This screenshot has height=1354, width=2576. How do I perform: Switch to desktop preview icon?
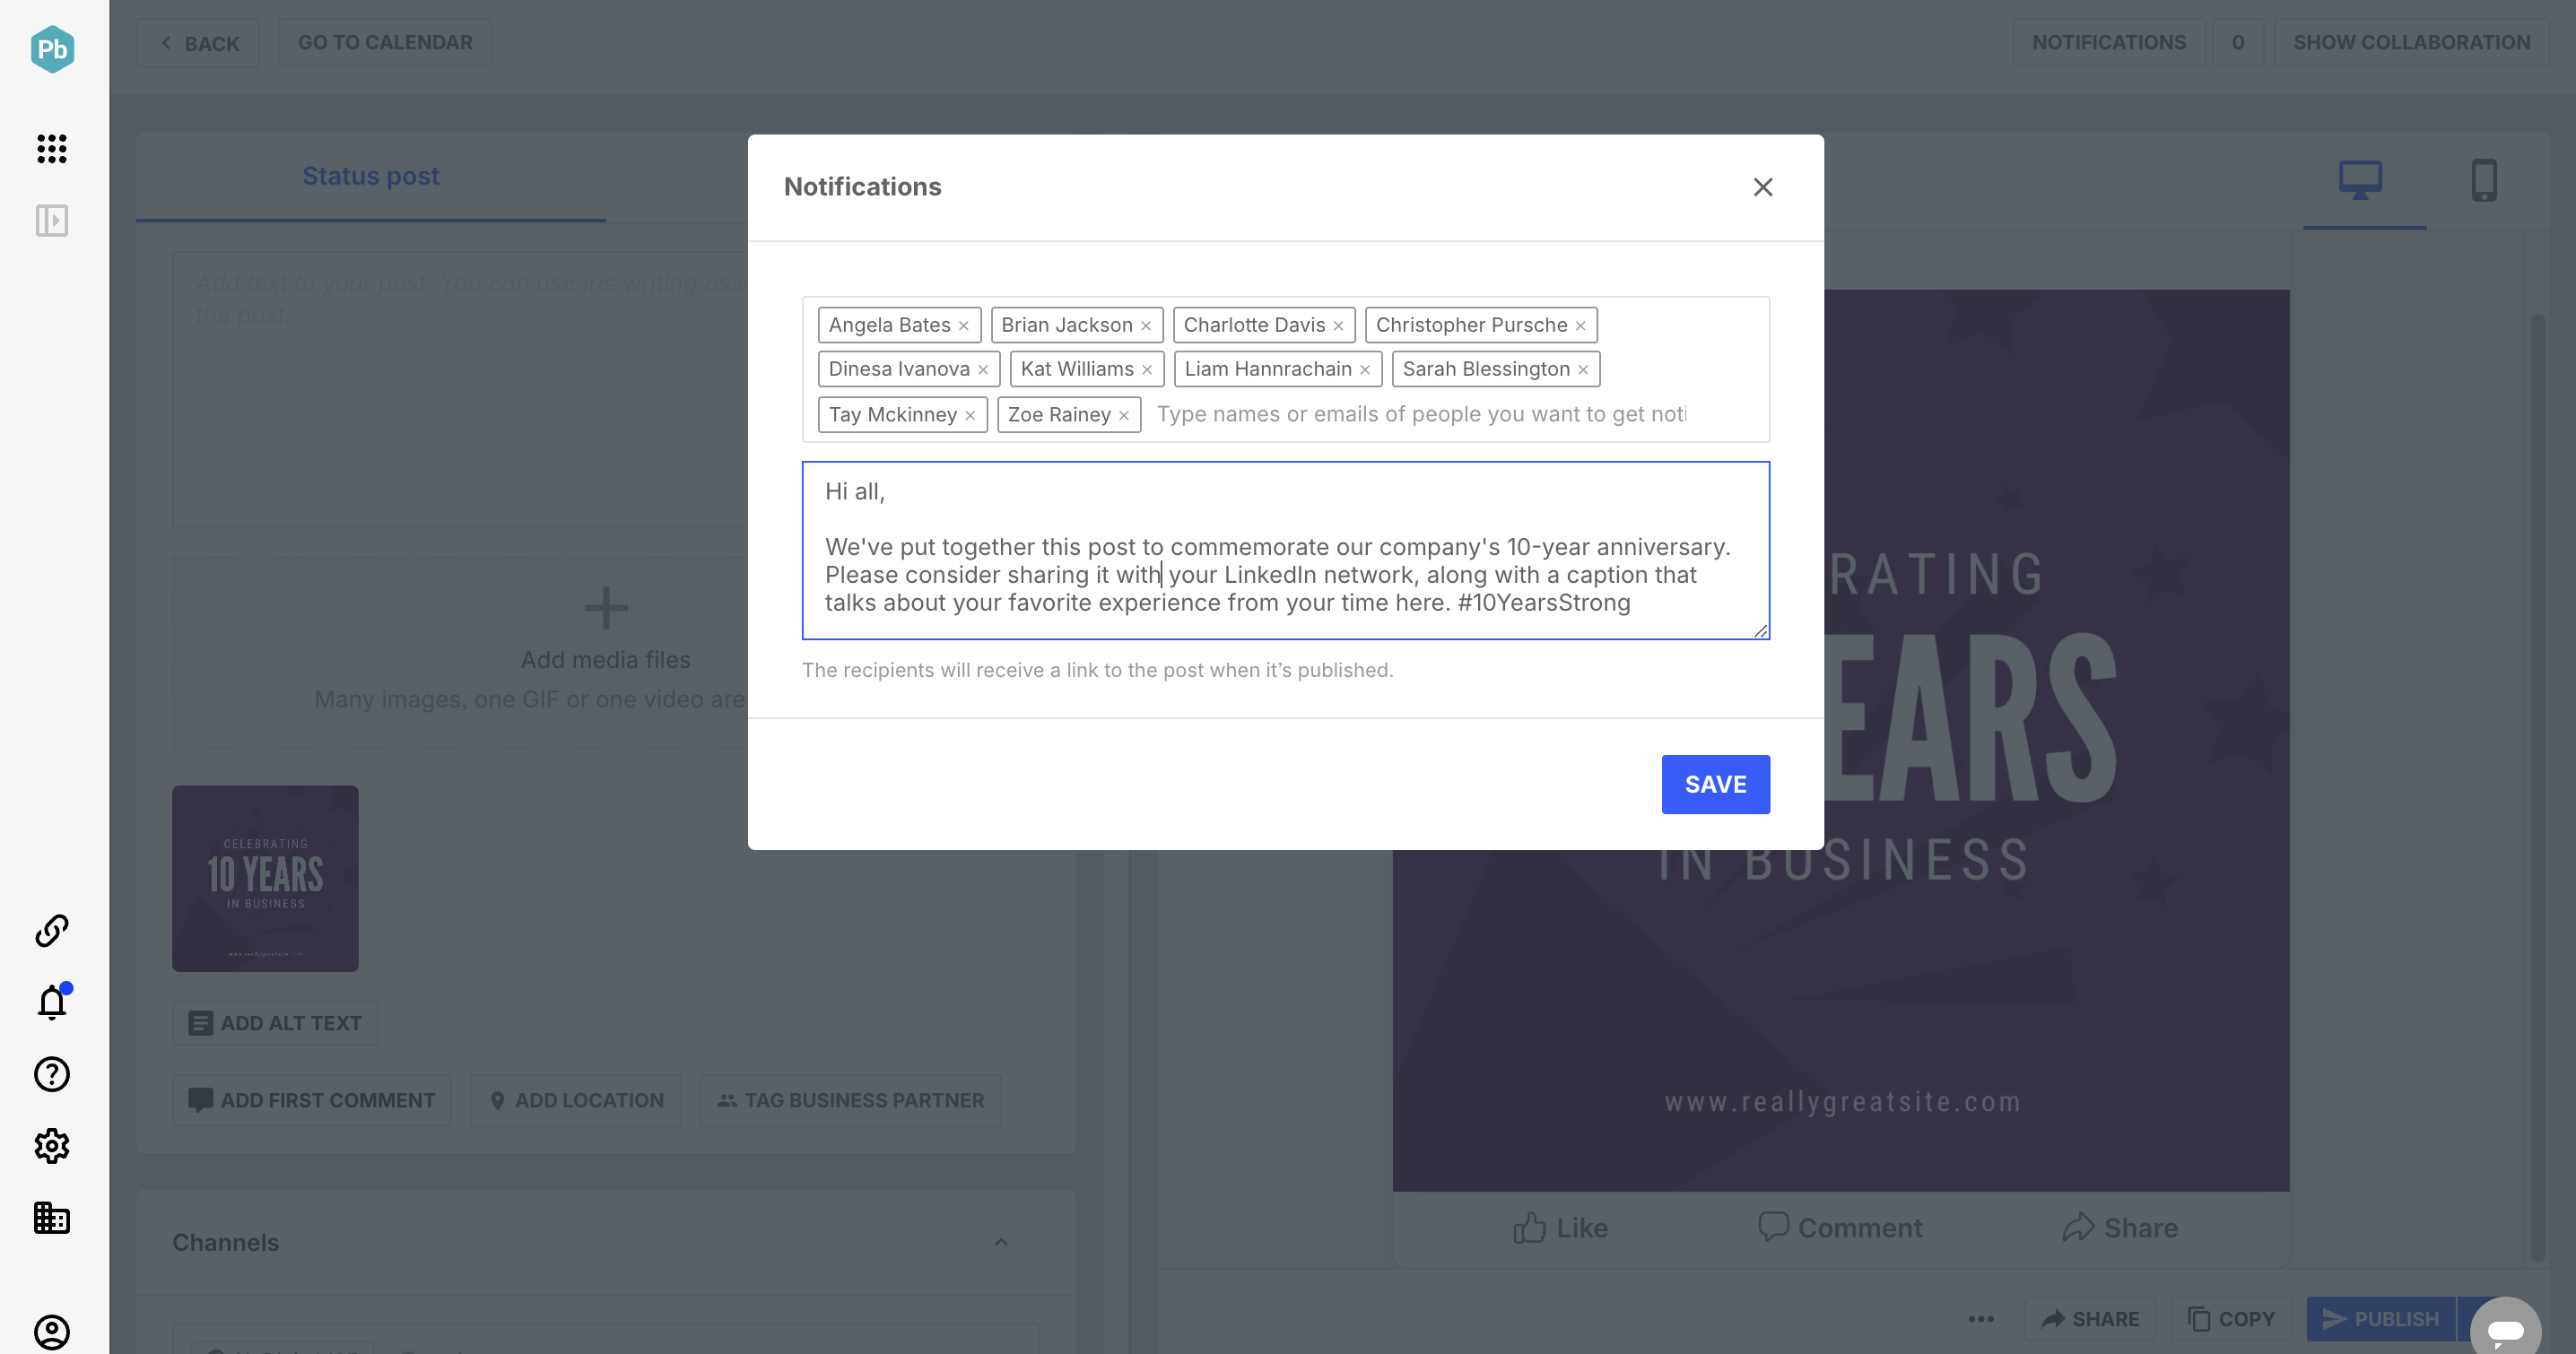click(x=2360, y=181)
